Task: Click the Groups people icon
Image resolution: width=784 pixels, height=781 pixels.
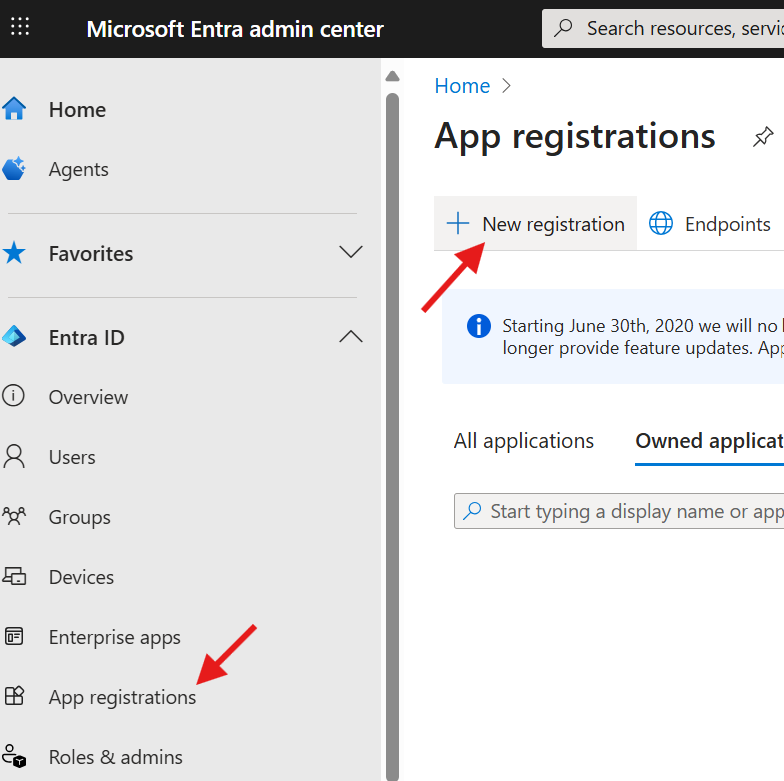Action: coord(14,517)
